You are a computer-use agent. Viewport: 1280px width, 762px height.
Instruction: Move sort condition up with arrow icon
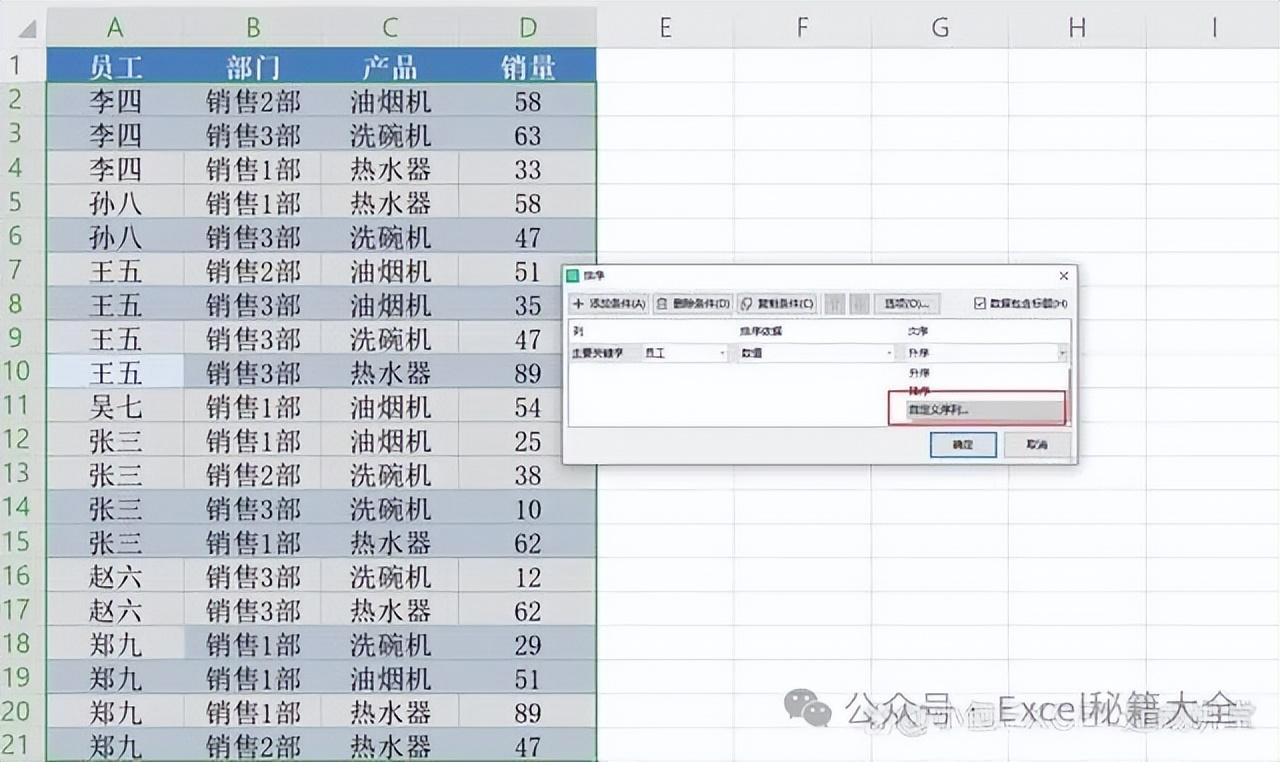pos(835,303)
